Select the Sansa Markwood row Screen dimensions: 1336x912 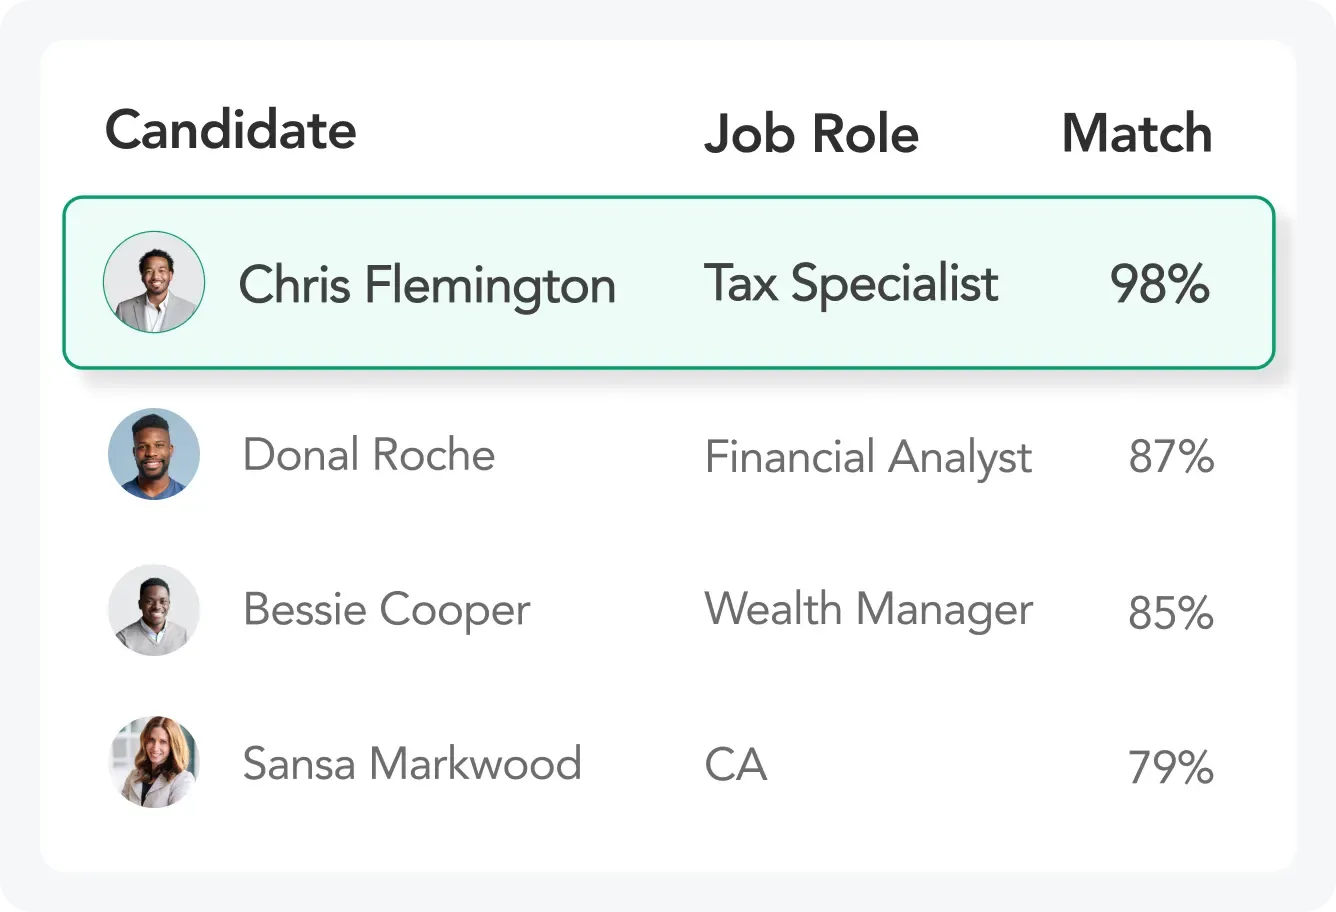pos(668,763)
